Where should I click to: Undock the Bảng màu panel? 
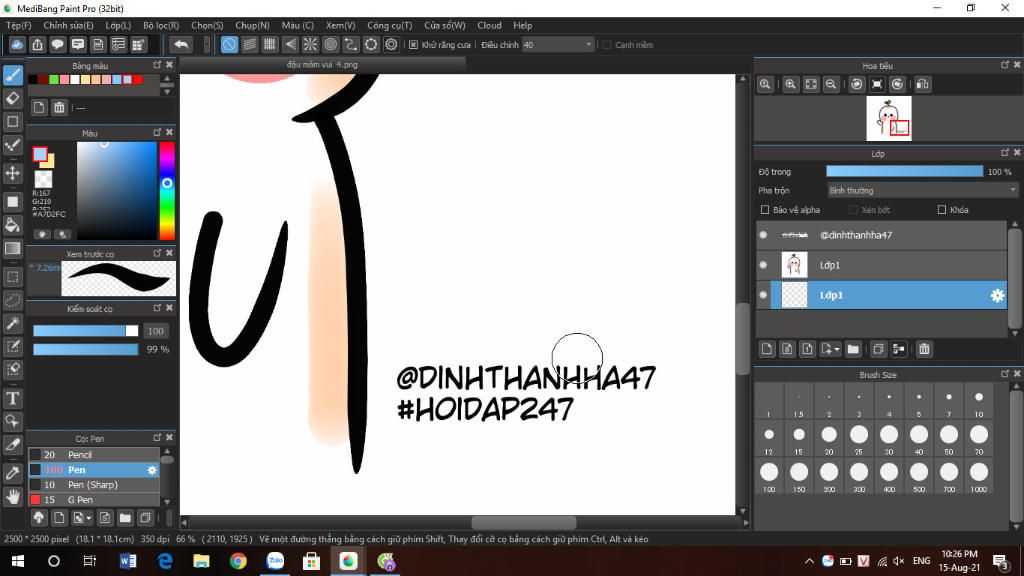pos(157,65)
